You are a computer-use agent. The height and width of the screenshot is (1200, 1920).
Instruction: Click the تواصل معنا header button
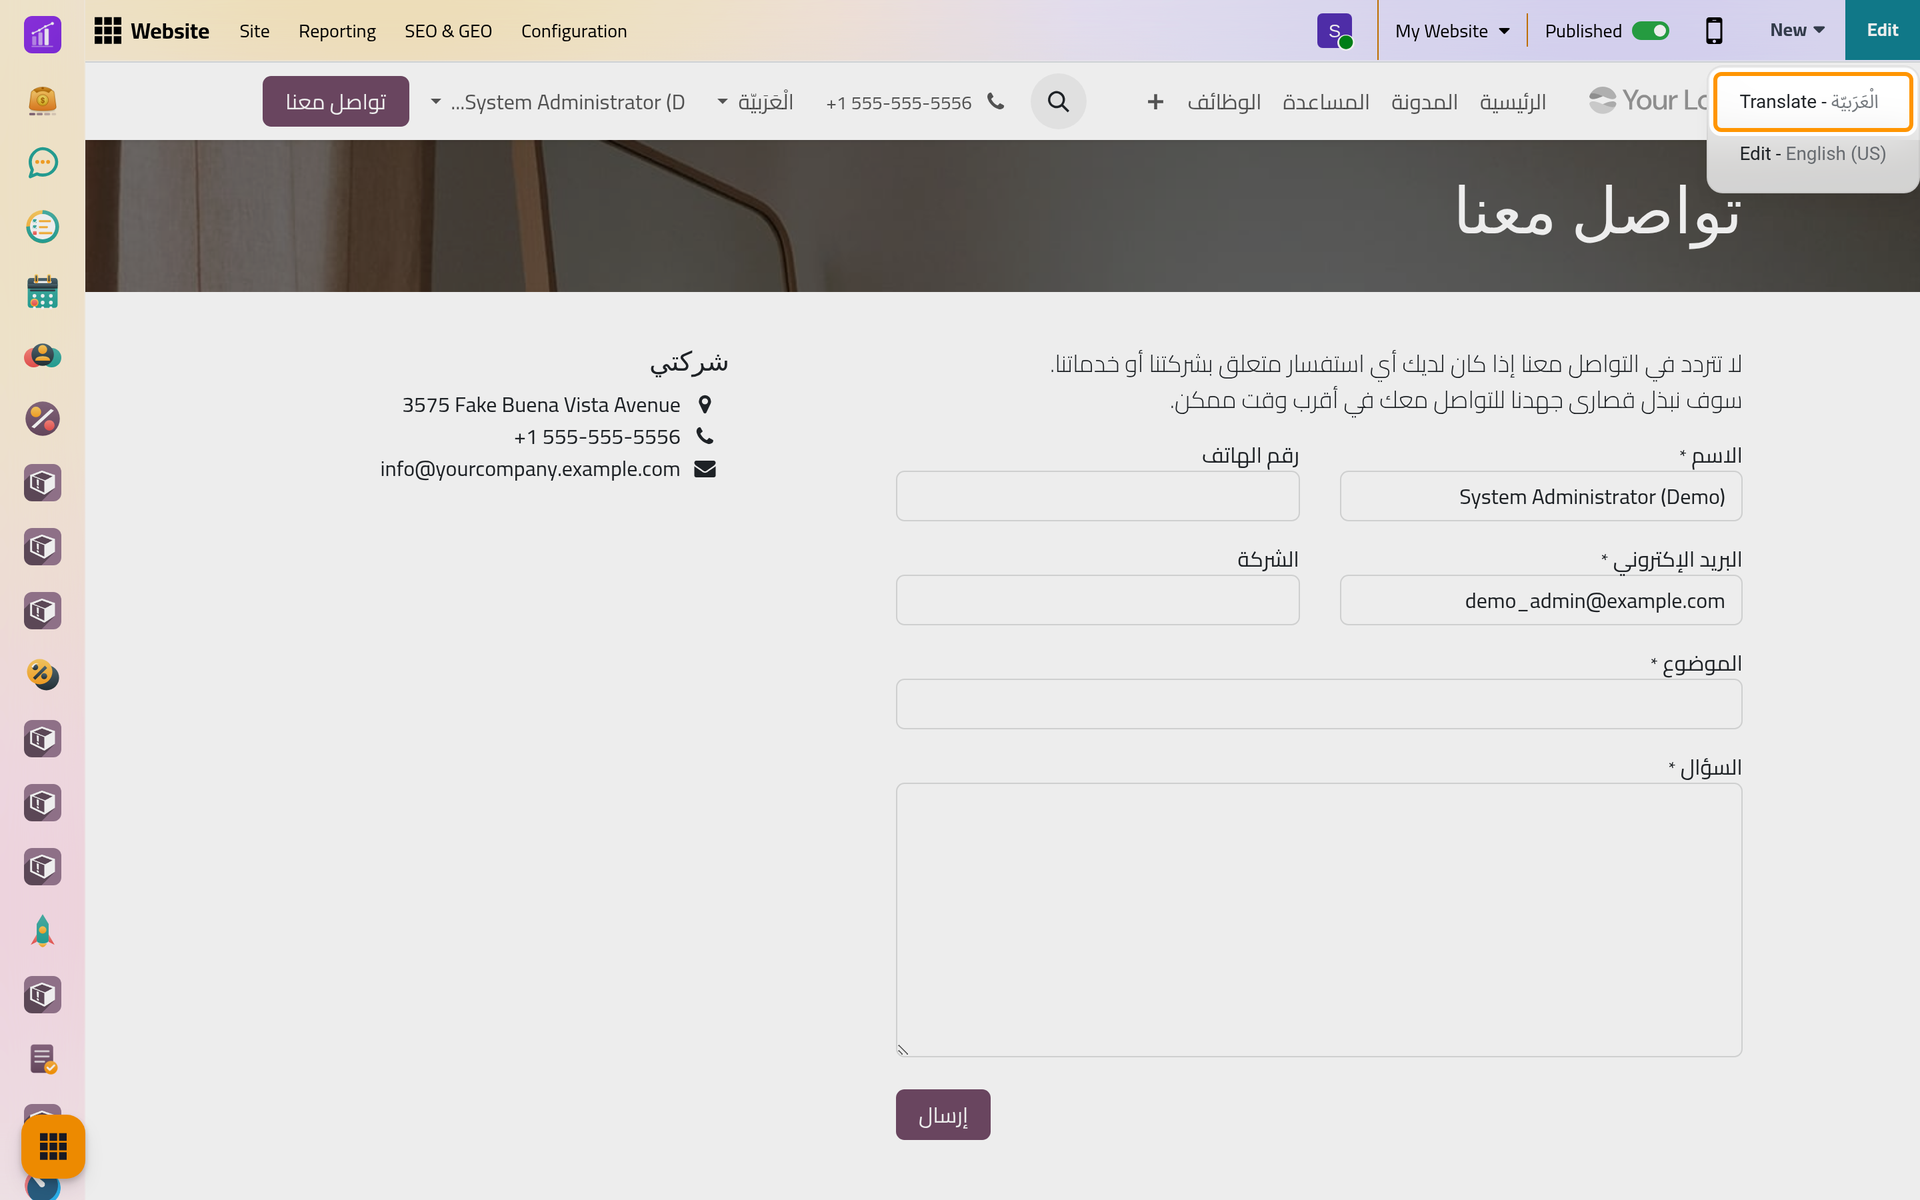(x=336, y=101)
